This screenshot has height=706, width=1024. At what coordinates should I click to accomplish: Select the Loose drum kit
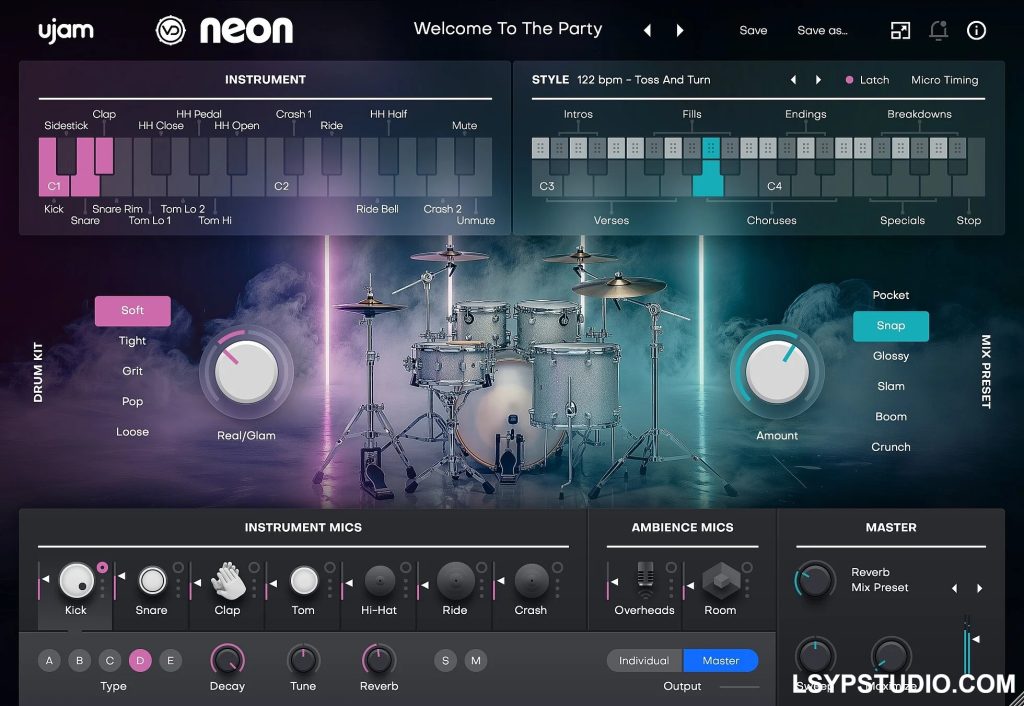click(133, 432)
